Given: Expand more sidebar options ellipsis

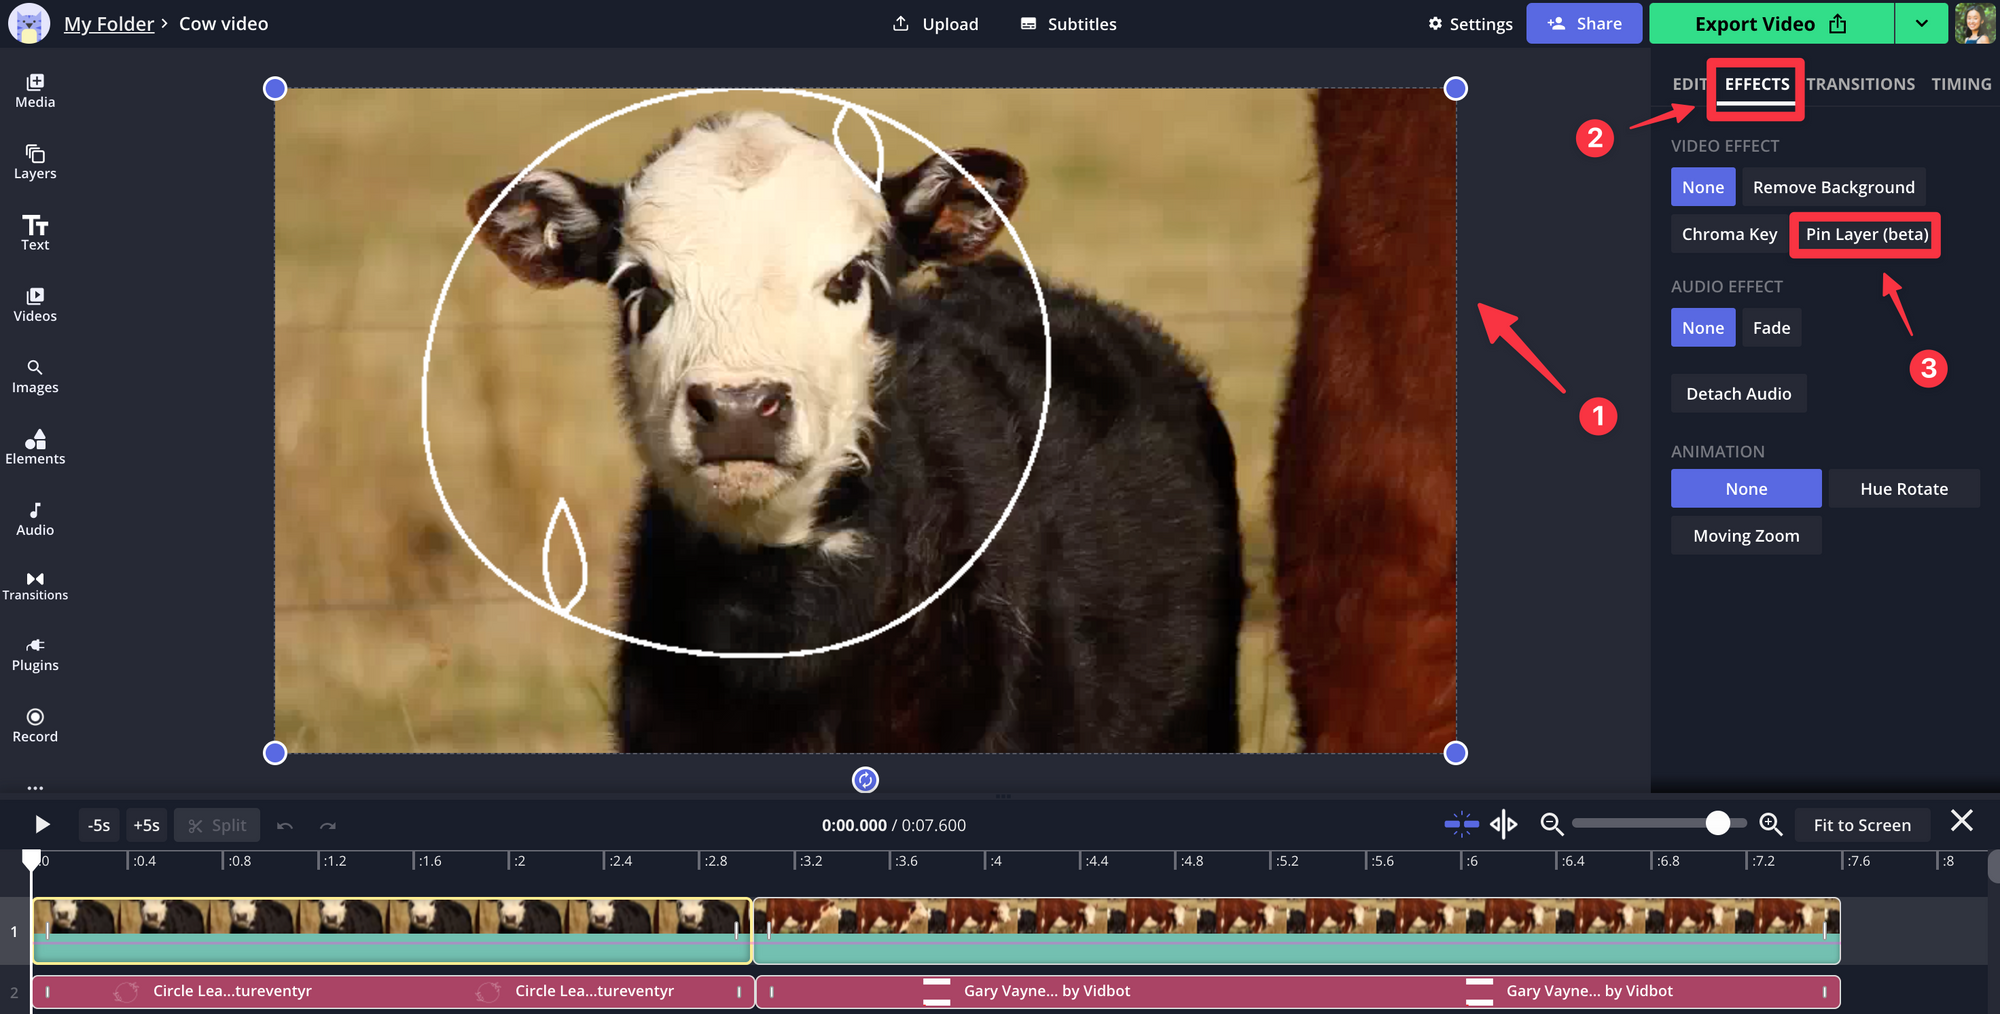Looking at the screenshot, I should point(35,787).
